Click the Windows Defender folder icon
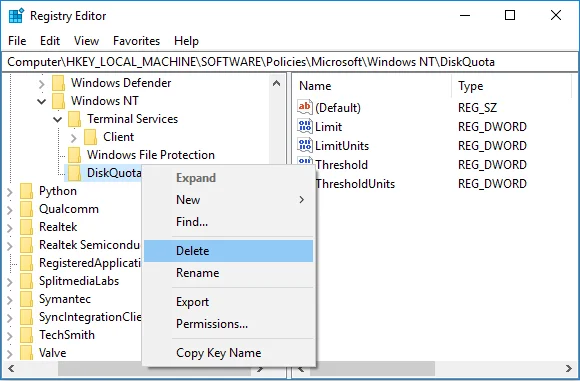The height and width of the screenshot is (381, 580). point(58,83)
